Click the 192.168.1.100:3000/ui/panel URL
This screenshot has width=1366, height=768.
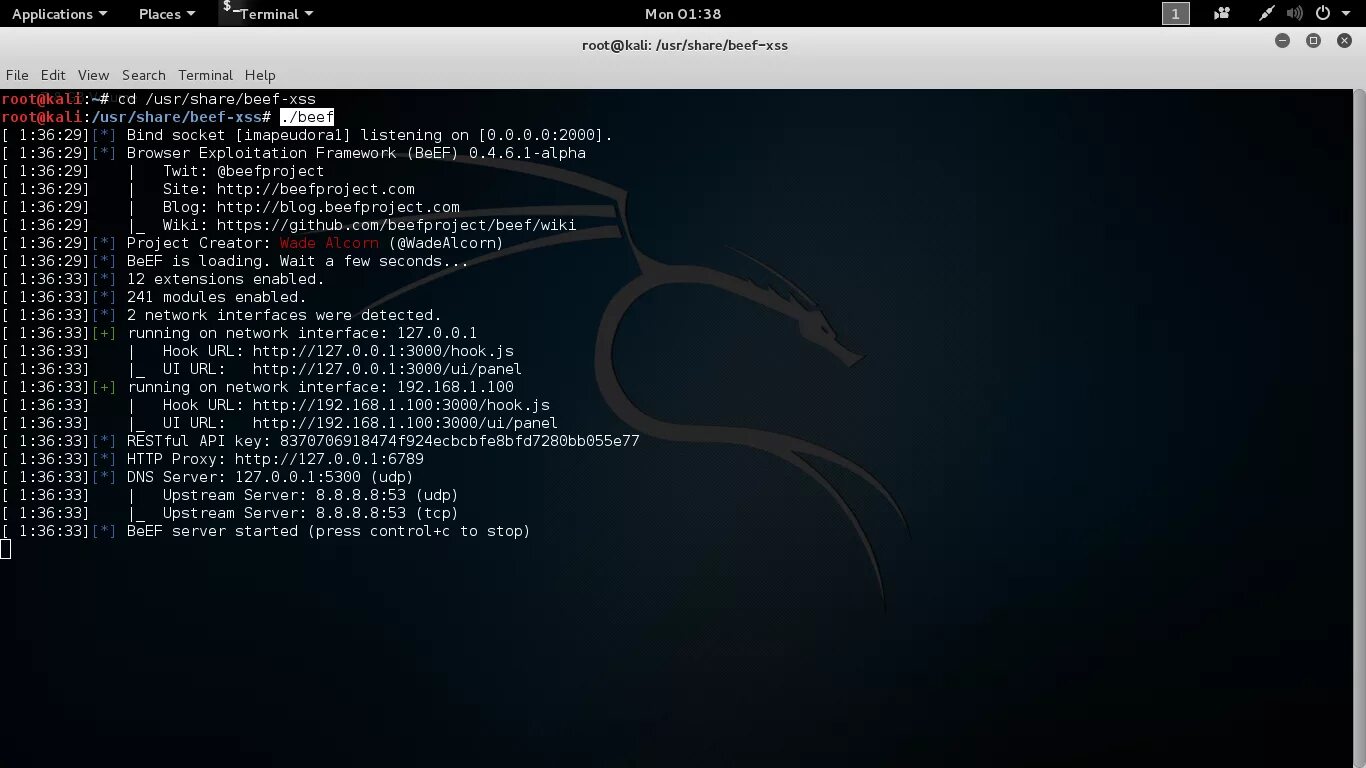click(x=405, y=423)
